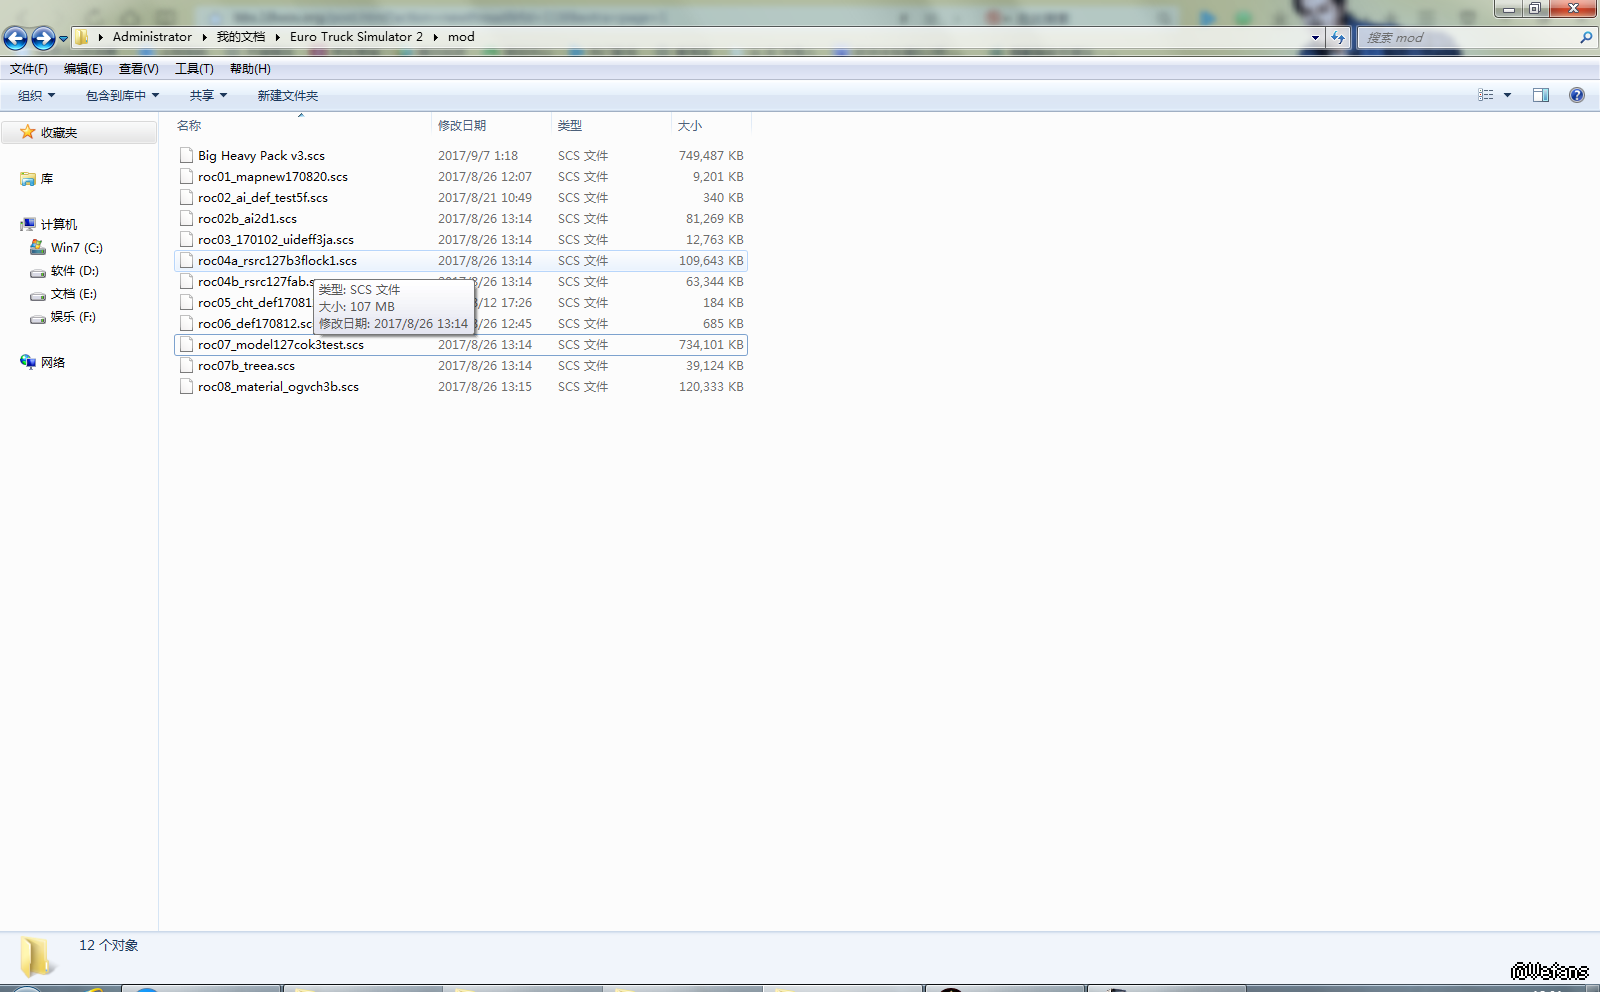Go forward with the Forward arrow button

(43, 38)
